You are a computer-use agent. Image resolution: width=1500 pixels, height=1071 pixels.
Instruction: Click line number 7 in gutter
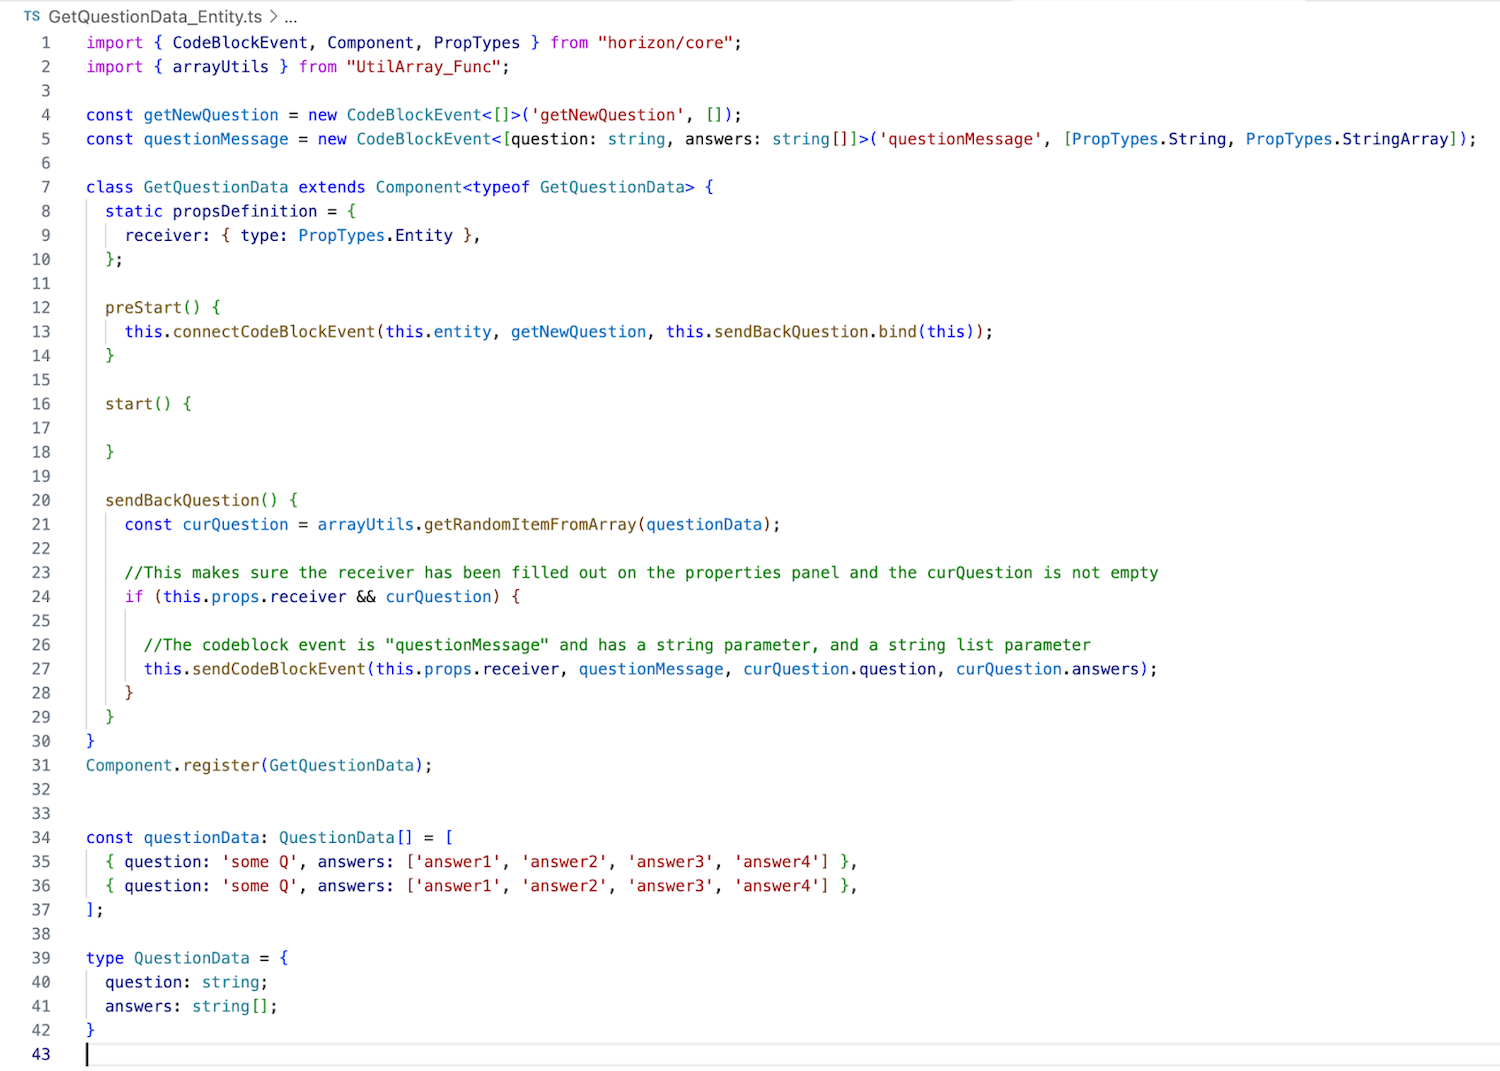pos(45,187)
